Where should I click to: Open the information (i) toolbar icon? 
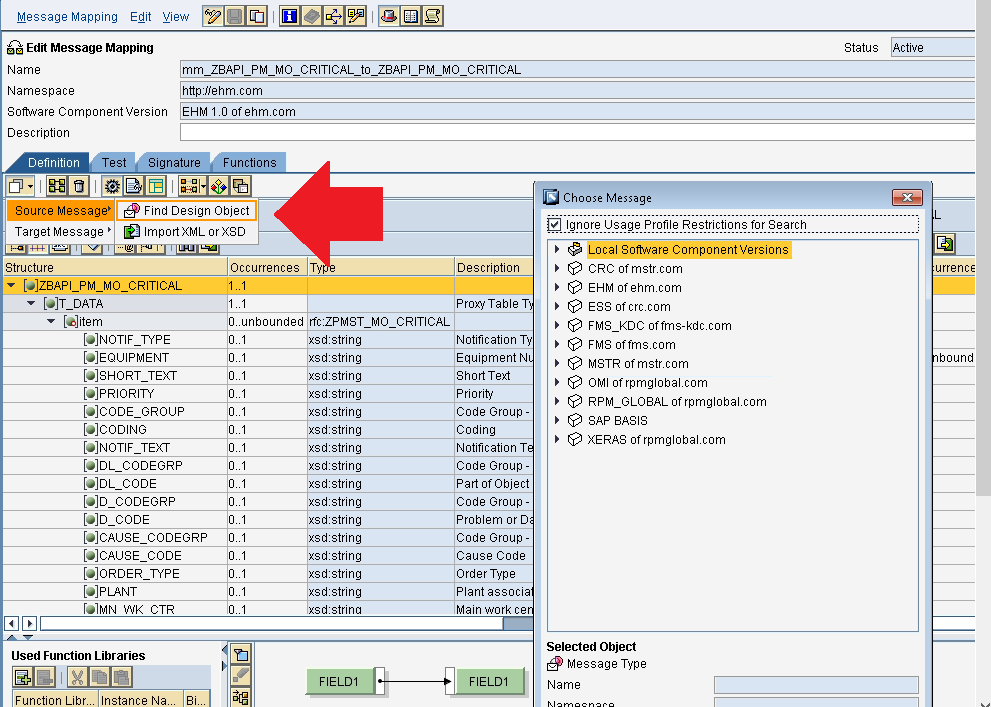(x=289, y=16)
